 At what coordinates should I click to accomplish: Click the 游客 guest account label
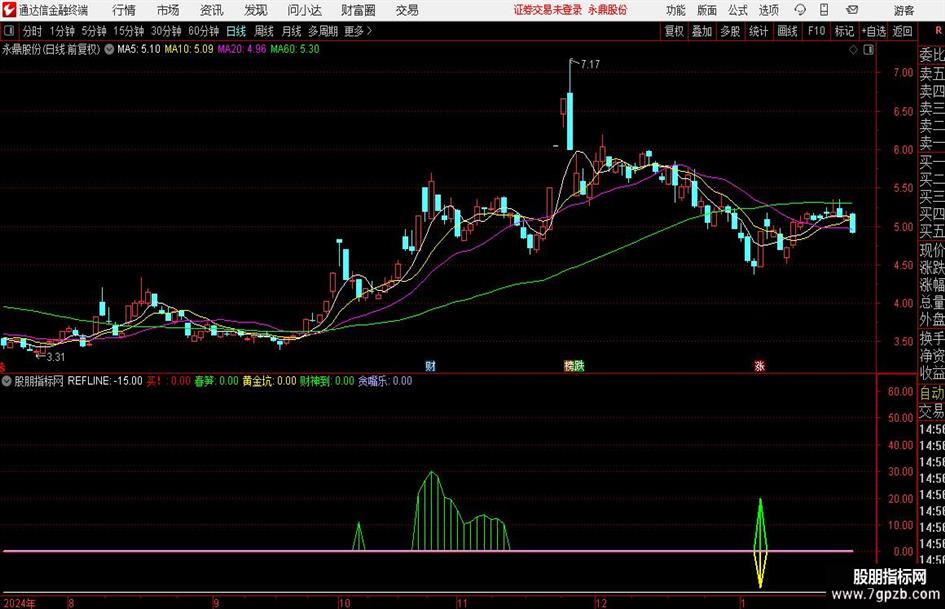(x=904, y=10)
